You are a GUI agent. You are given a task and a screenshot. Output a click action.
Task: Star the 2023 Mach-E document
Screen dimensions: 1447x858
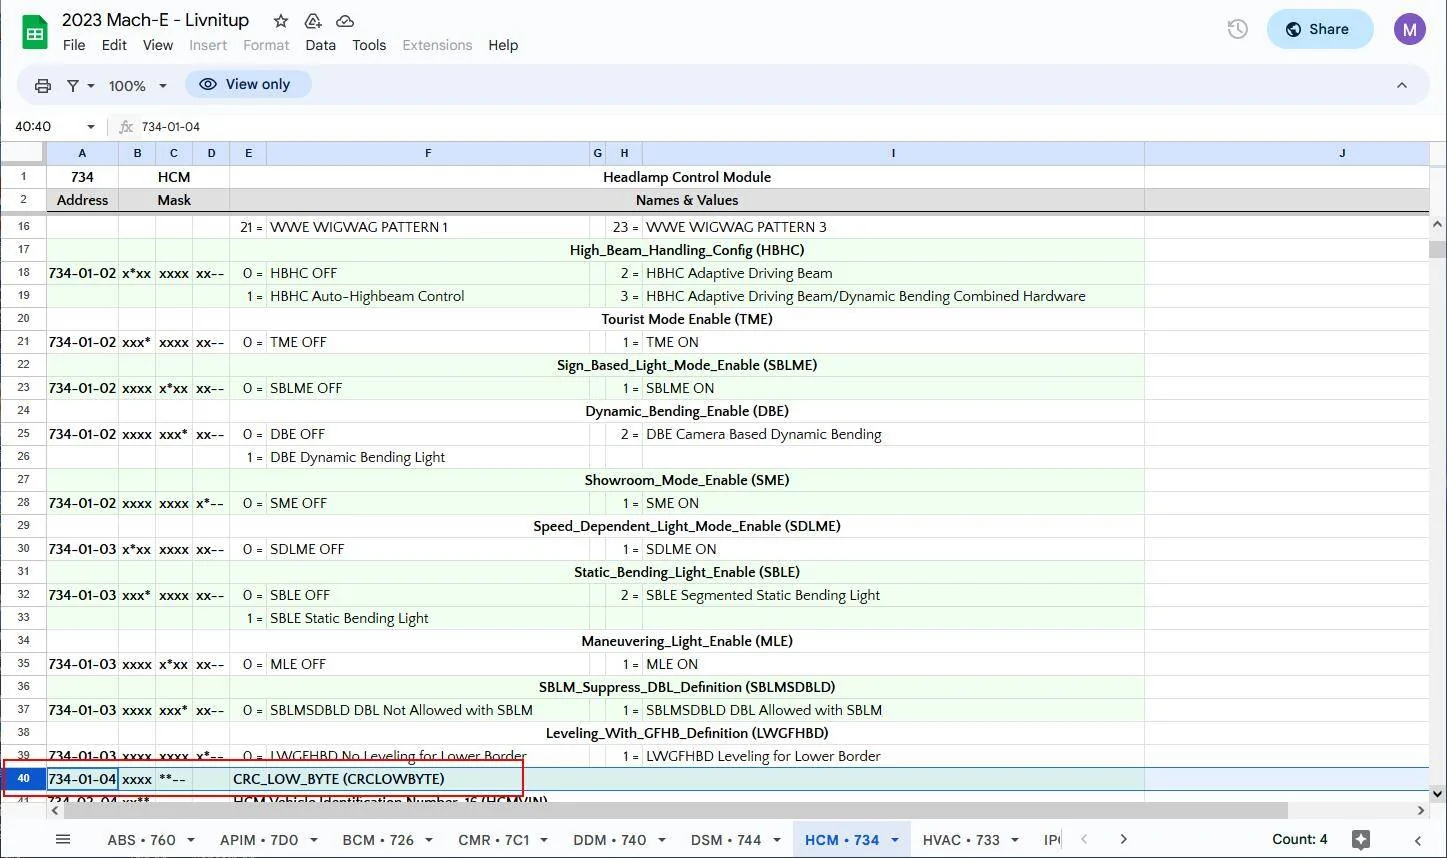pyautogui.click(x=281, y=21)
